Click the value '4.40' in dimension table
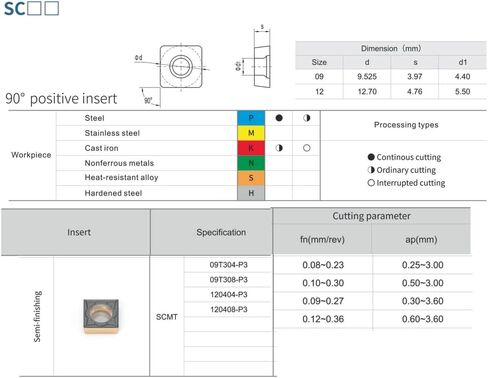 463,77
